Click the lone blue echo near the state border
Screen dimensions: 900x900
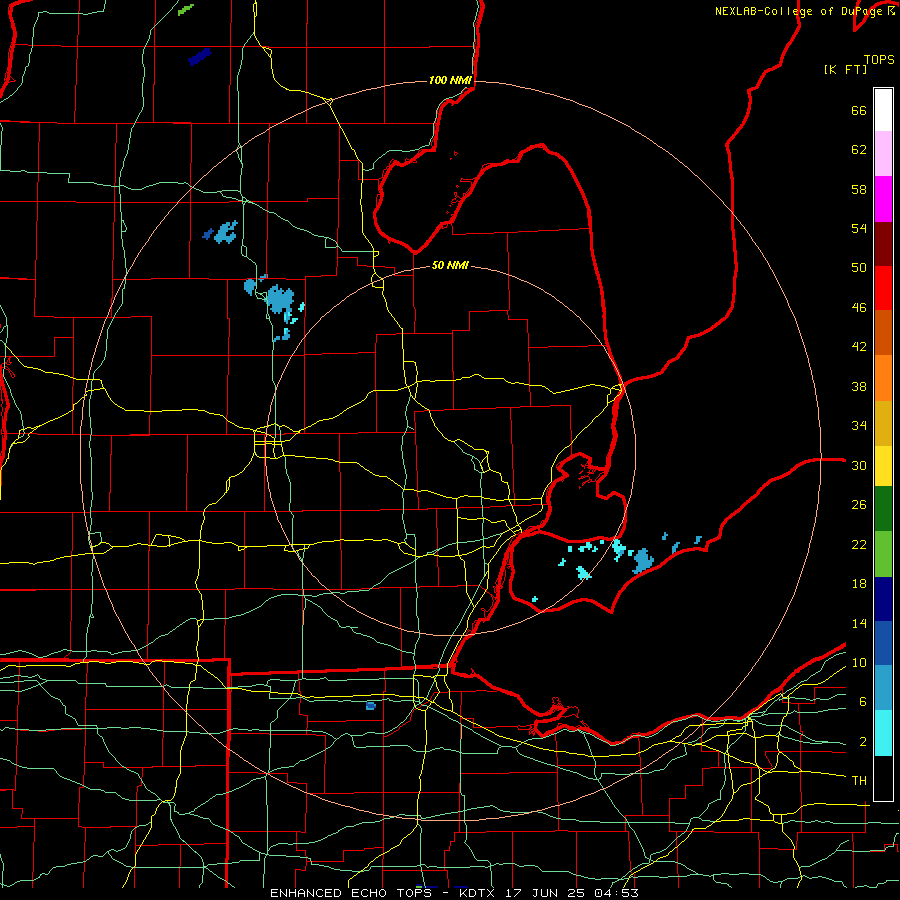[371, 705]
